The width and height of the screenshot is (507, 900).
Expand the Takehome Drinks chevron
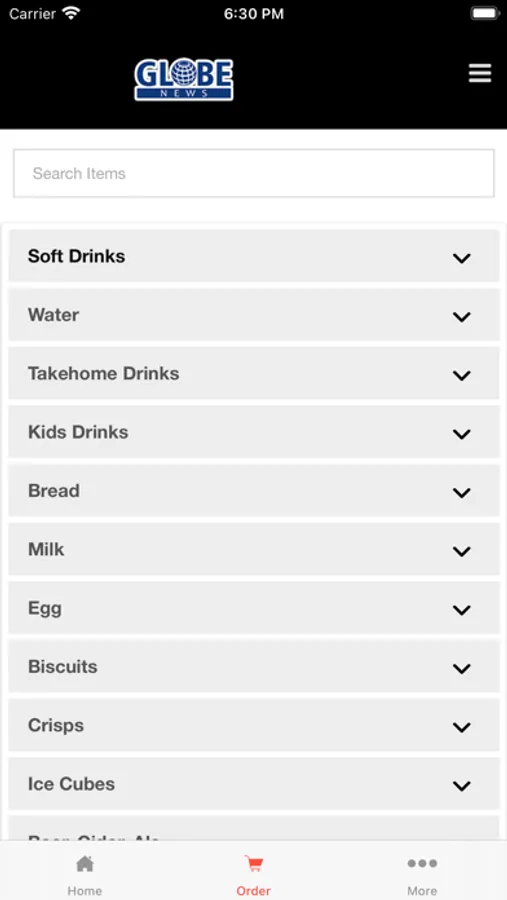coord(462,375)
